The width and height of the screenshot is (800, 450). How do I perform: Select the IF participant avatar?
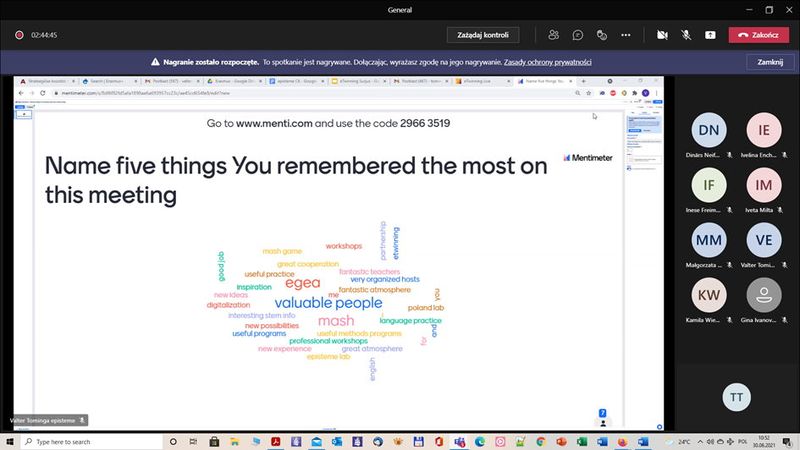coord(709,185)
